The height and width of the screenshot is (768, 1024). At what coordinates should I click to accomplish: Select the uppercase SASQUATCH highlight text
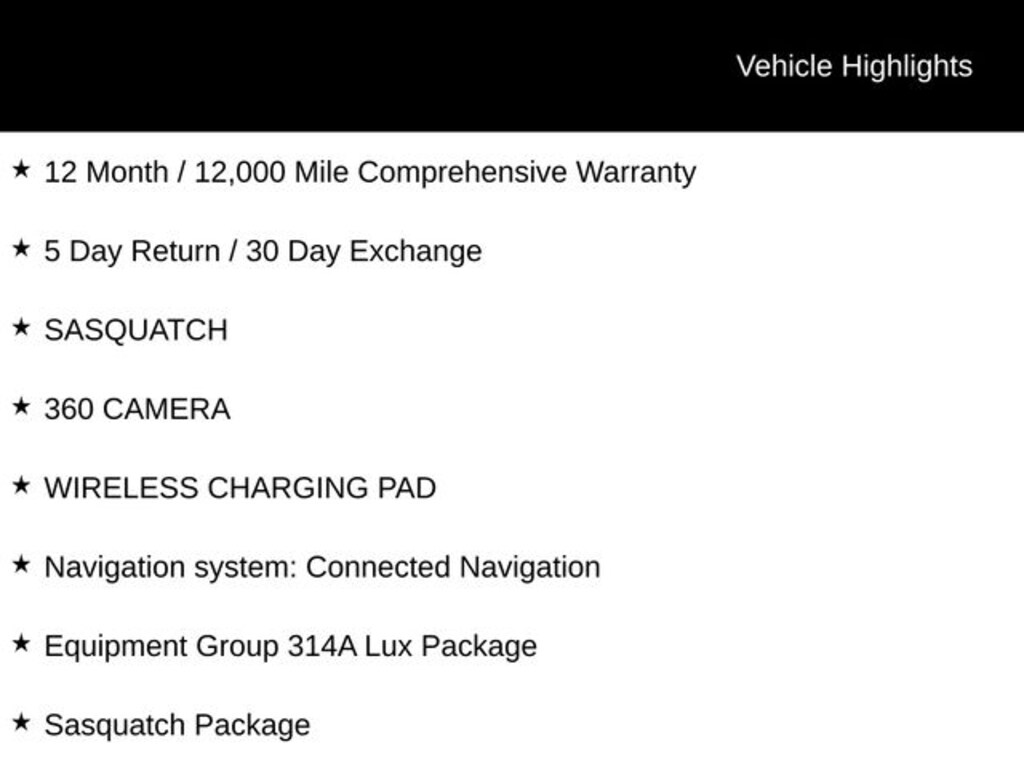[136, 330]
